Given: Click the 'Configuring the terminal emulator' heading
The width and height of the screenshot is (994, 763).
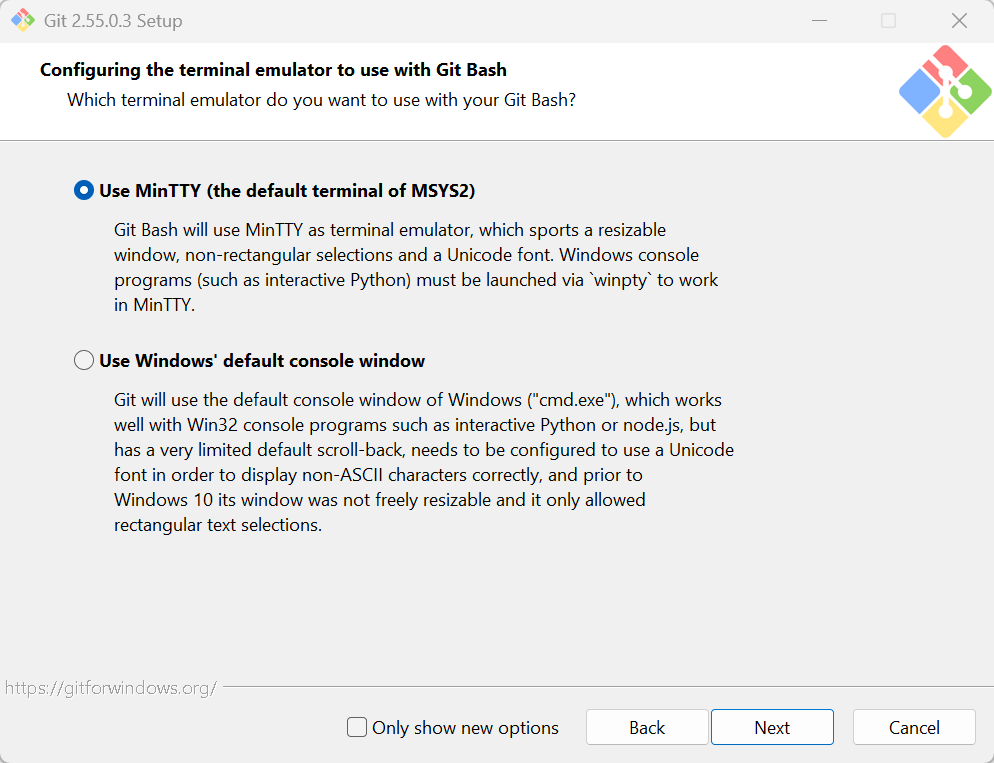Looking at the screenshot, I should 273,70.
